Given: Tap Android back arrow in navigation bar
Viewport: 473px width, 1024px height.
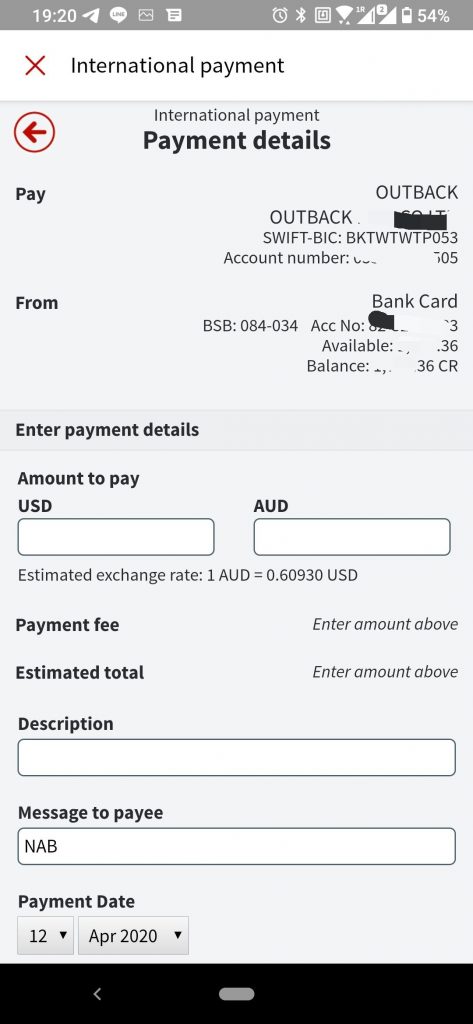Looking at the screenshot, I should pos(97,994).
